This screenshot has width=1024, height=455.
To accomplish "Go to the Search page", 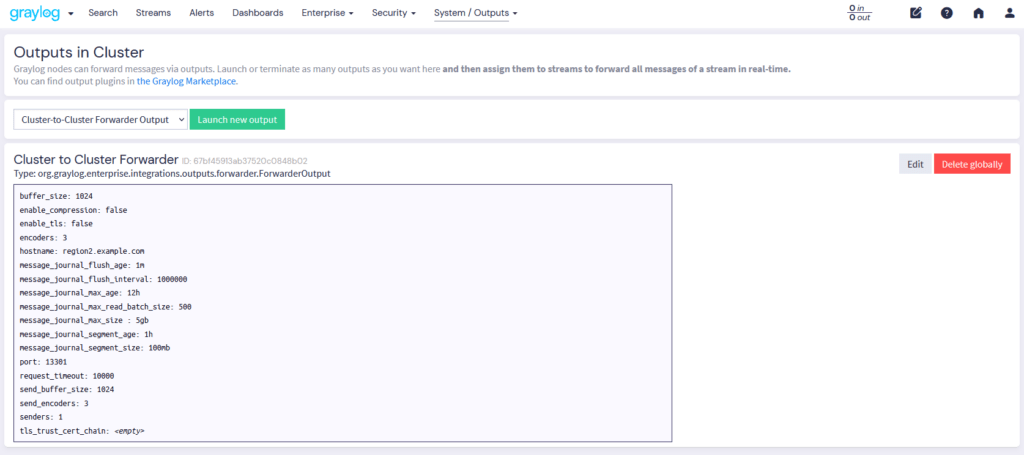I will (102, 13).
